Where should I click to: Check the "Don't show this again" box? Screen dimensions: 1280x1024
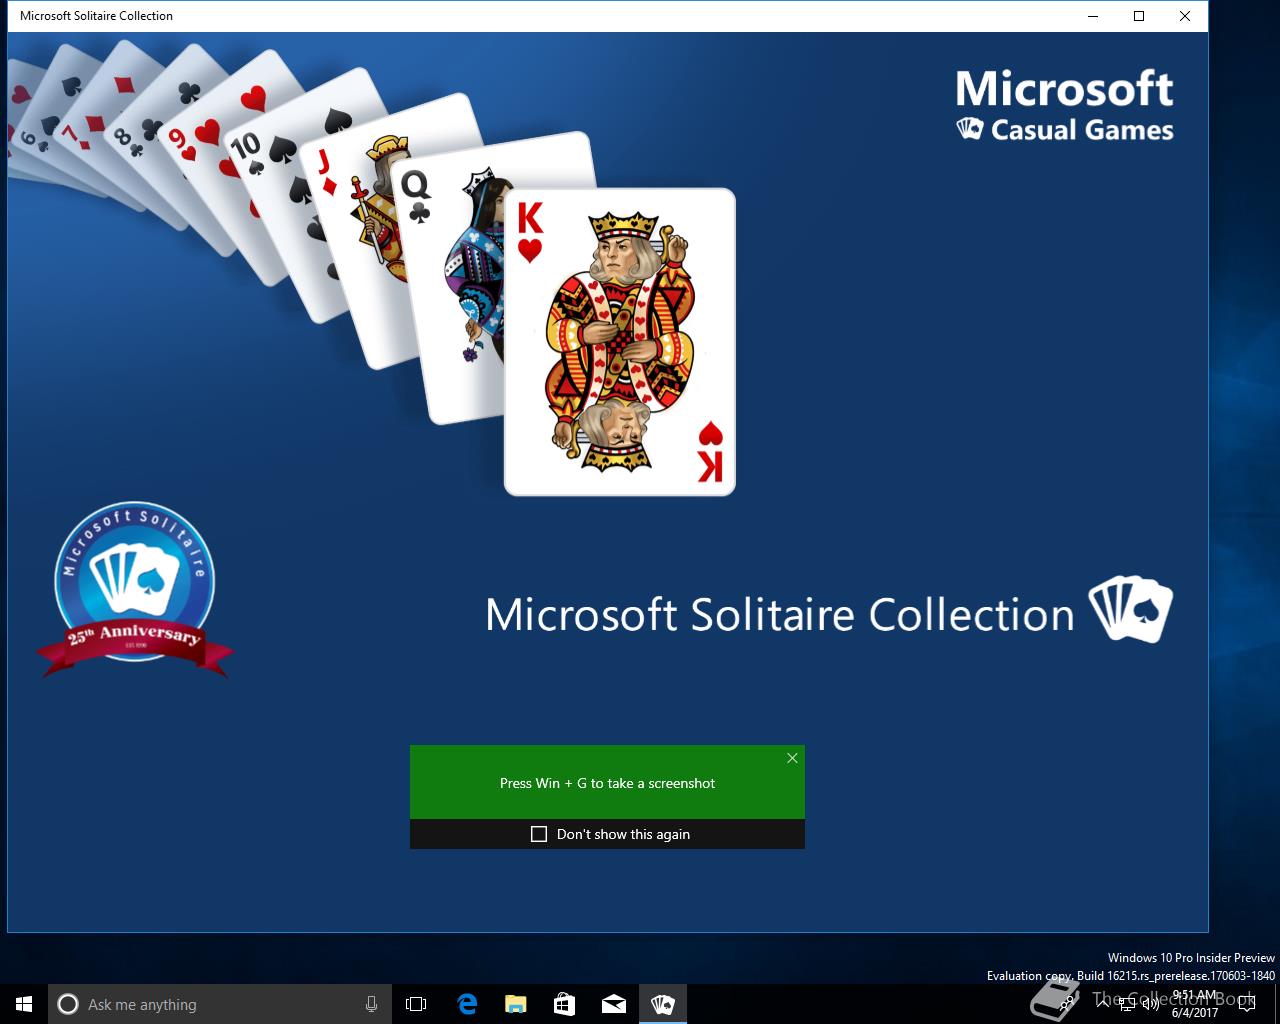539,834
